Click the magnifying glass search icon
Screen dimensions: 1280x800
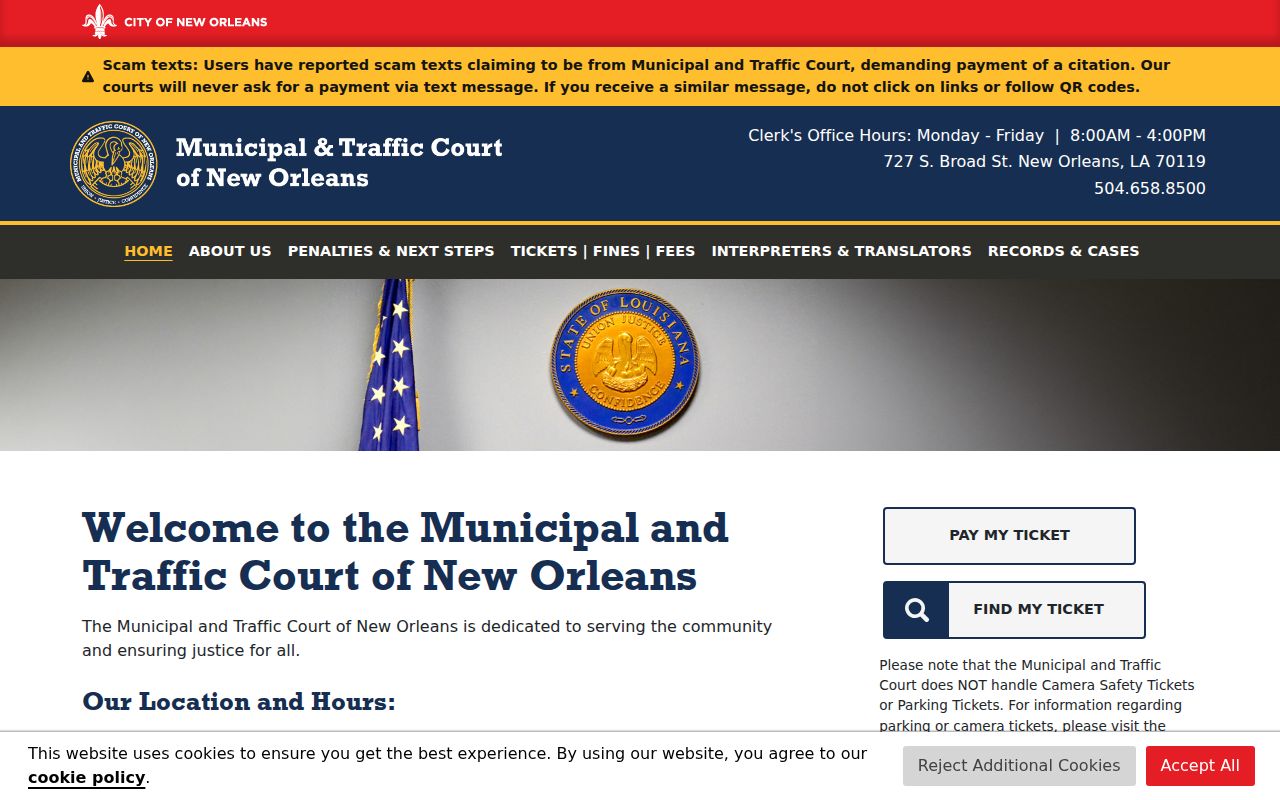pos(916,610)
